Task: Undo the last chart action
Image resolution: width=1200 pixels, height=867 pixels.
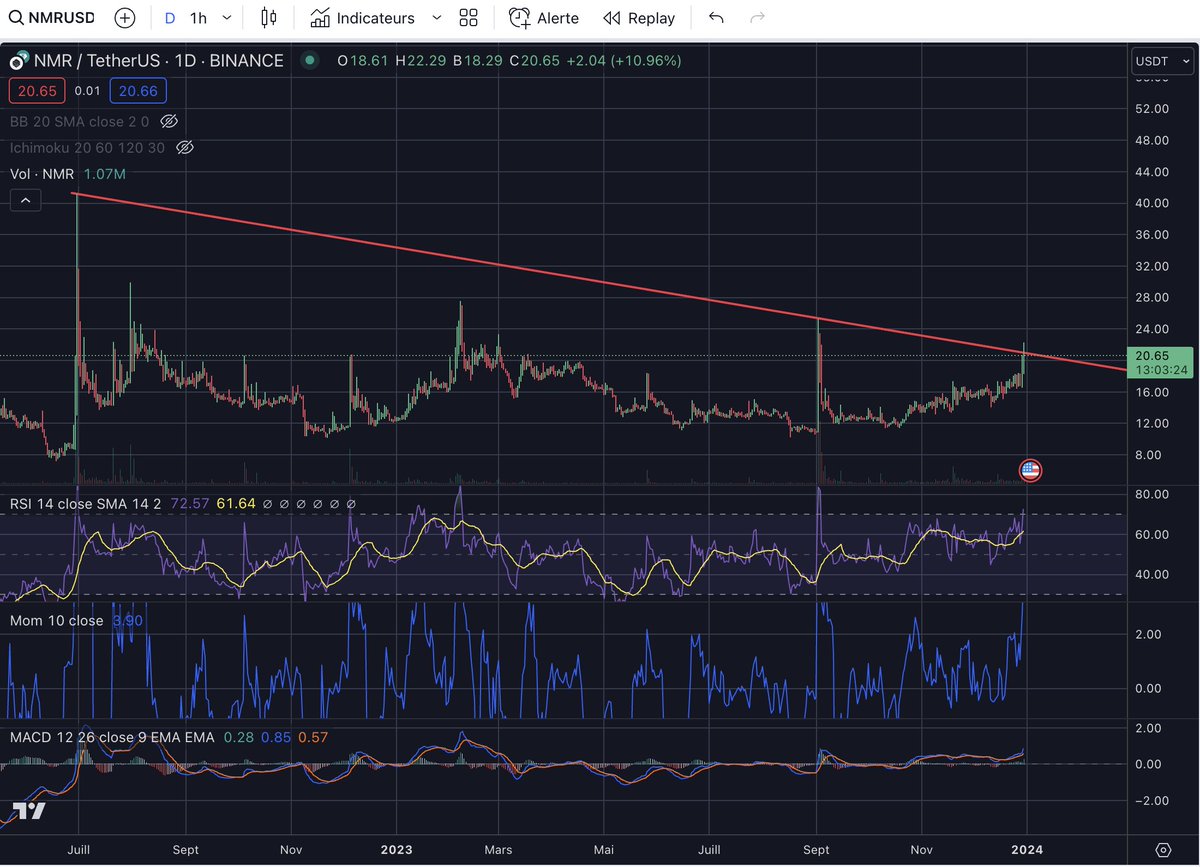Action: pos(716,18)
